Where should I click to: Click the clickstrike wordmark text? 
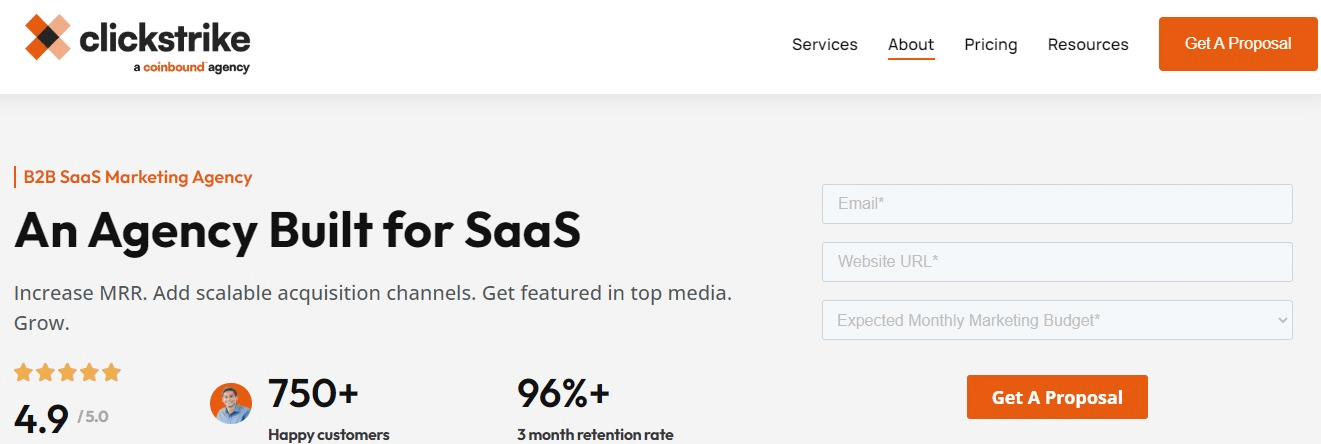[164, 39]
